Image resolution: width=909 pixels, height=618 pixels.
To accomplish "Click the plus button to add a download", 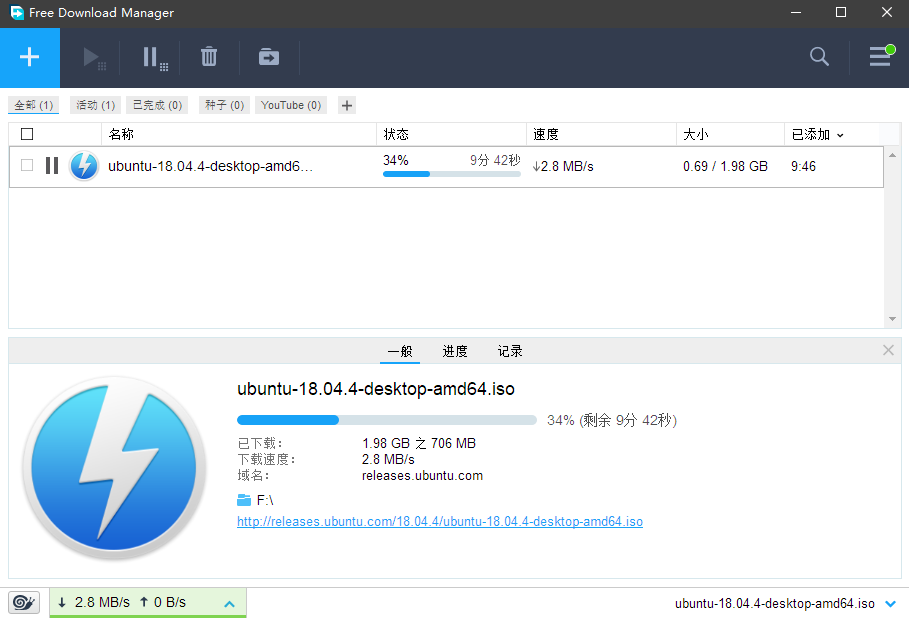I will point(30,57).
